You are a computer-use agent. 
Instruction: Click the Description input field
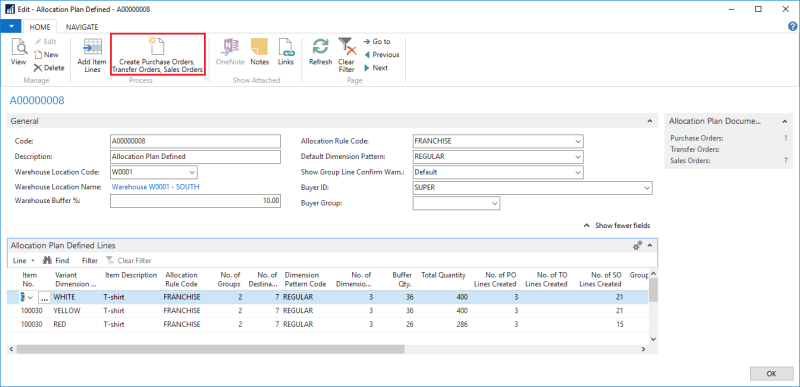(x=195, y=157)
